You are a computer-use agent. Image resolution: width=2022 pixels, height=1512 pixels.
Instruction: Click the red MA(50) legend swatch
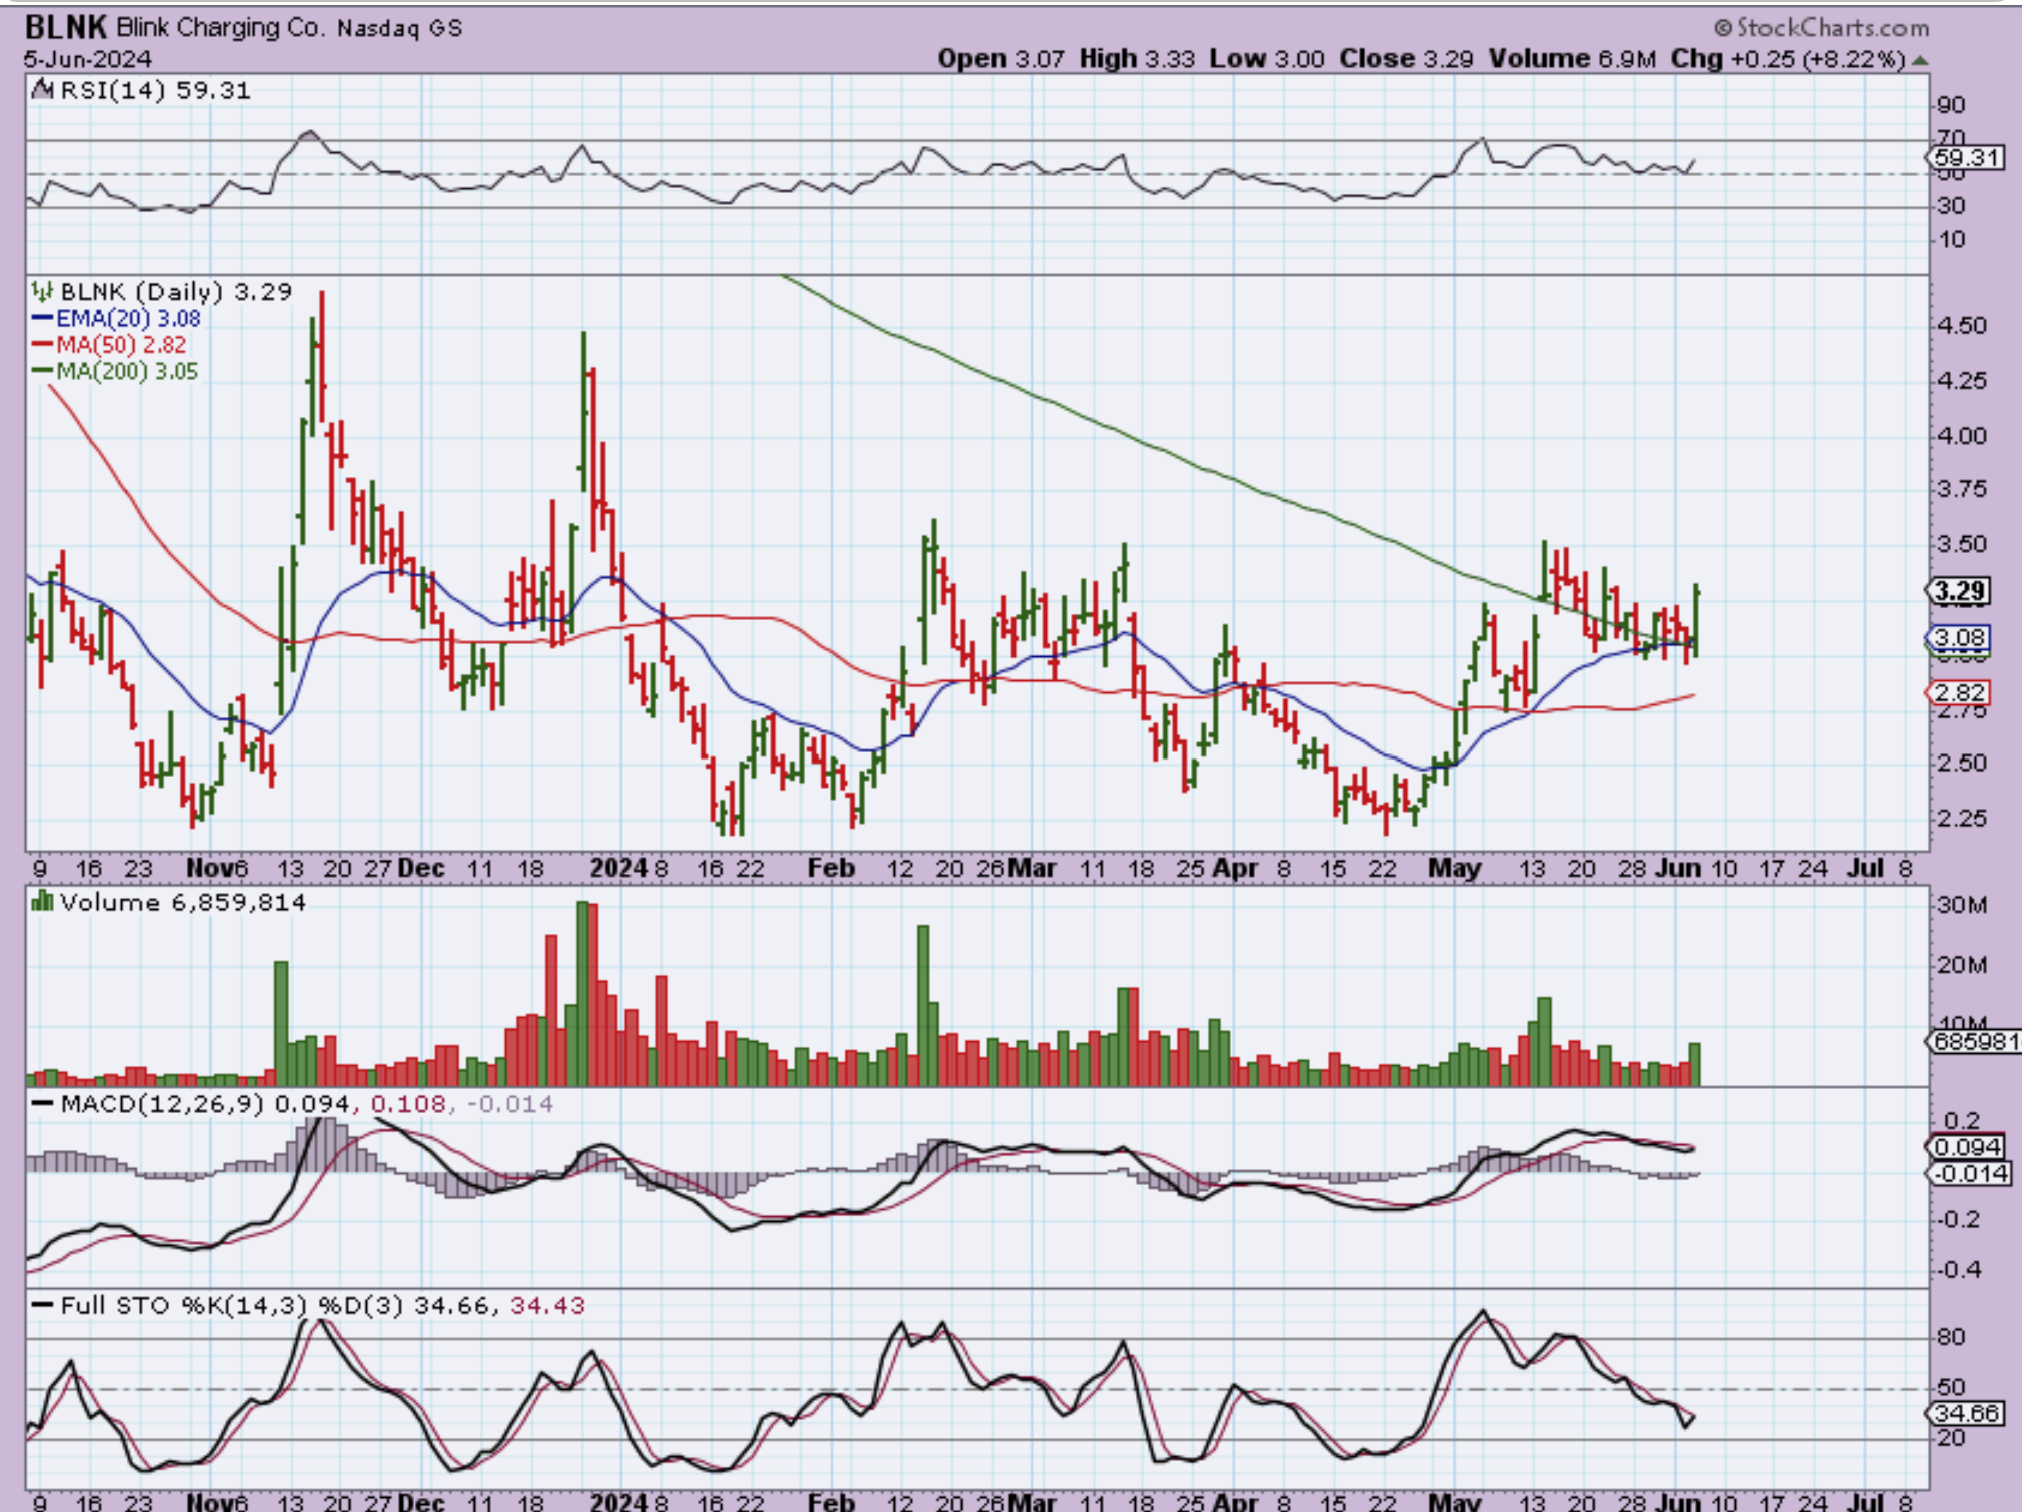[x=42, y=345]
